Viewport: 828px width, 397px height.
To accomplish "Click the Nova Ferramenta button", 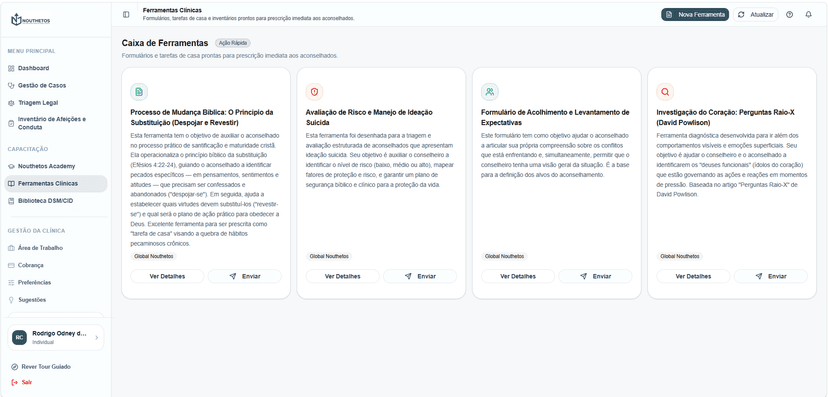I will [x=695, y=15].
